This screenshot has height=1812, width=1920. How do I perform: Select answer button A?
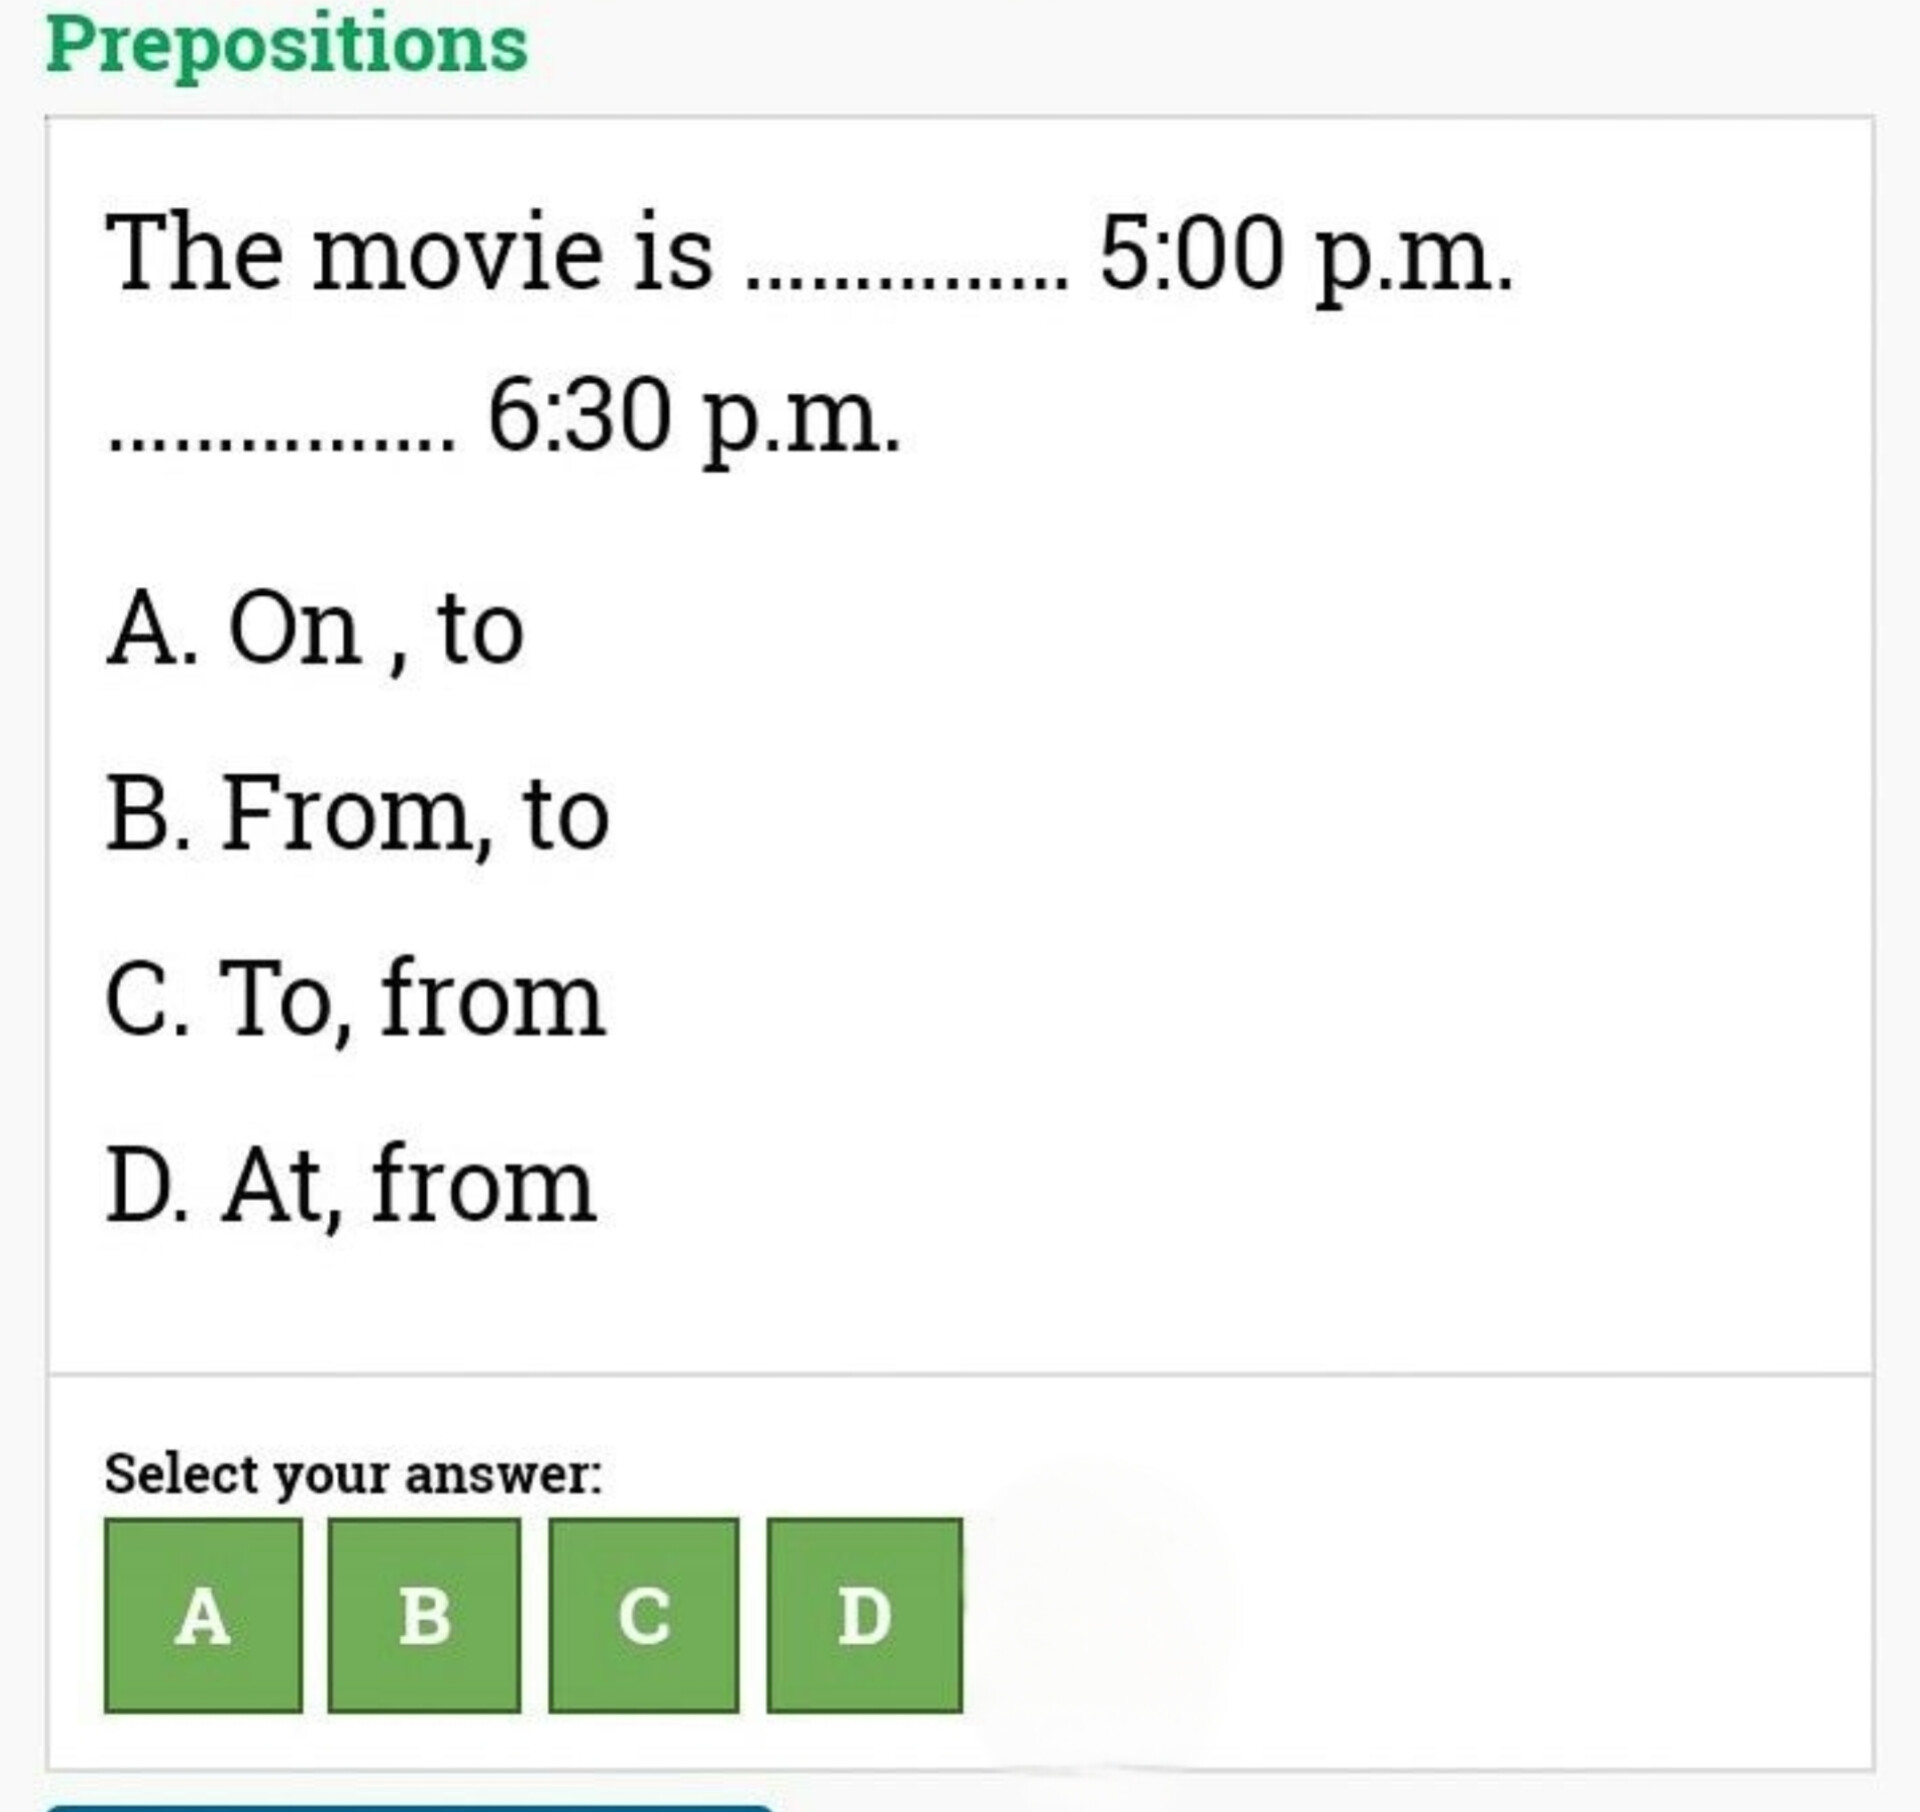point(203,1615)
